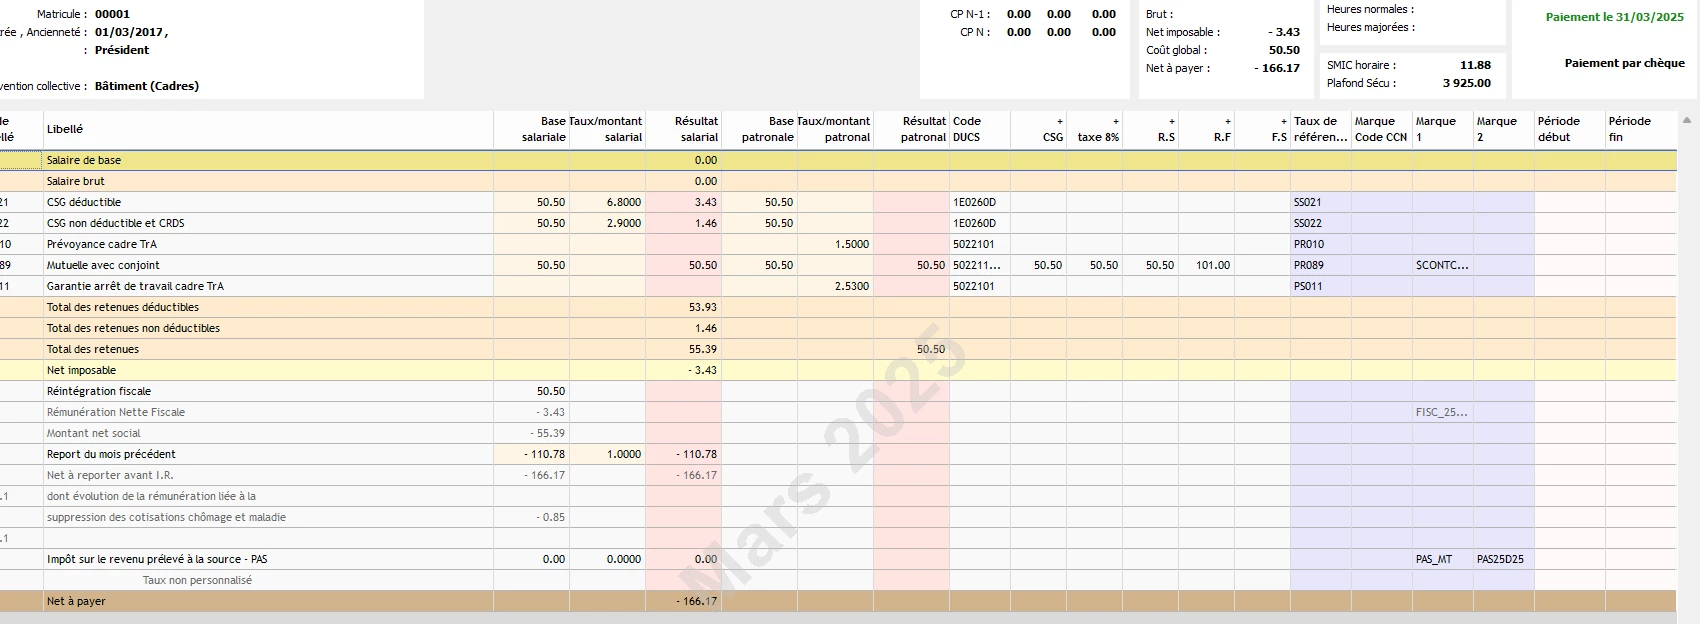The height and width of the screenshot is (624, 1700).
Task: Click the "SCONTC..." Marque 1 cell
Action: [1442, 265]
